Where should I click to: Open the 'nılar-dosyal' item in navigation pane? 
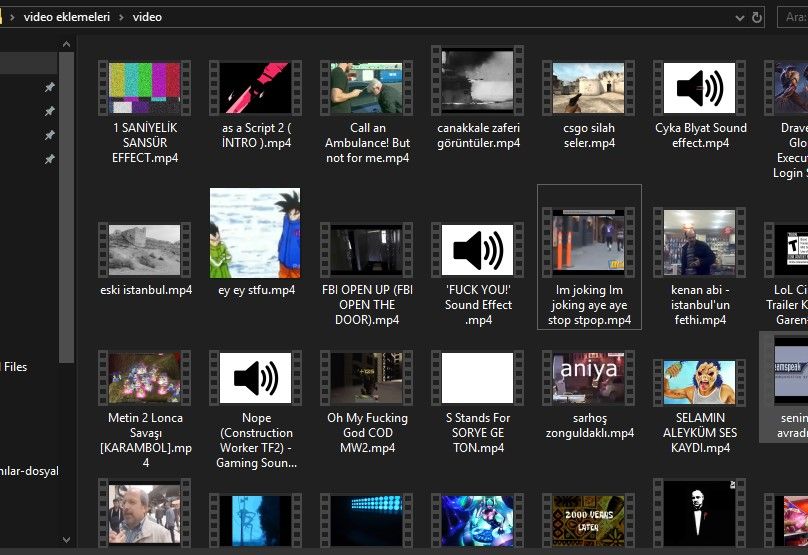(29, 471)
